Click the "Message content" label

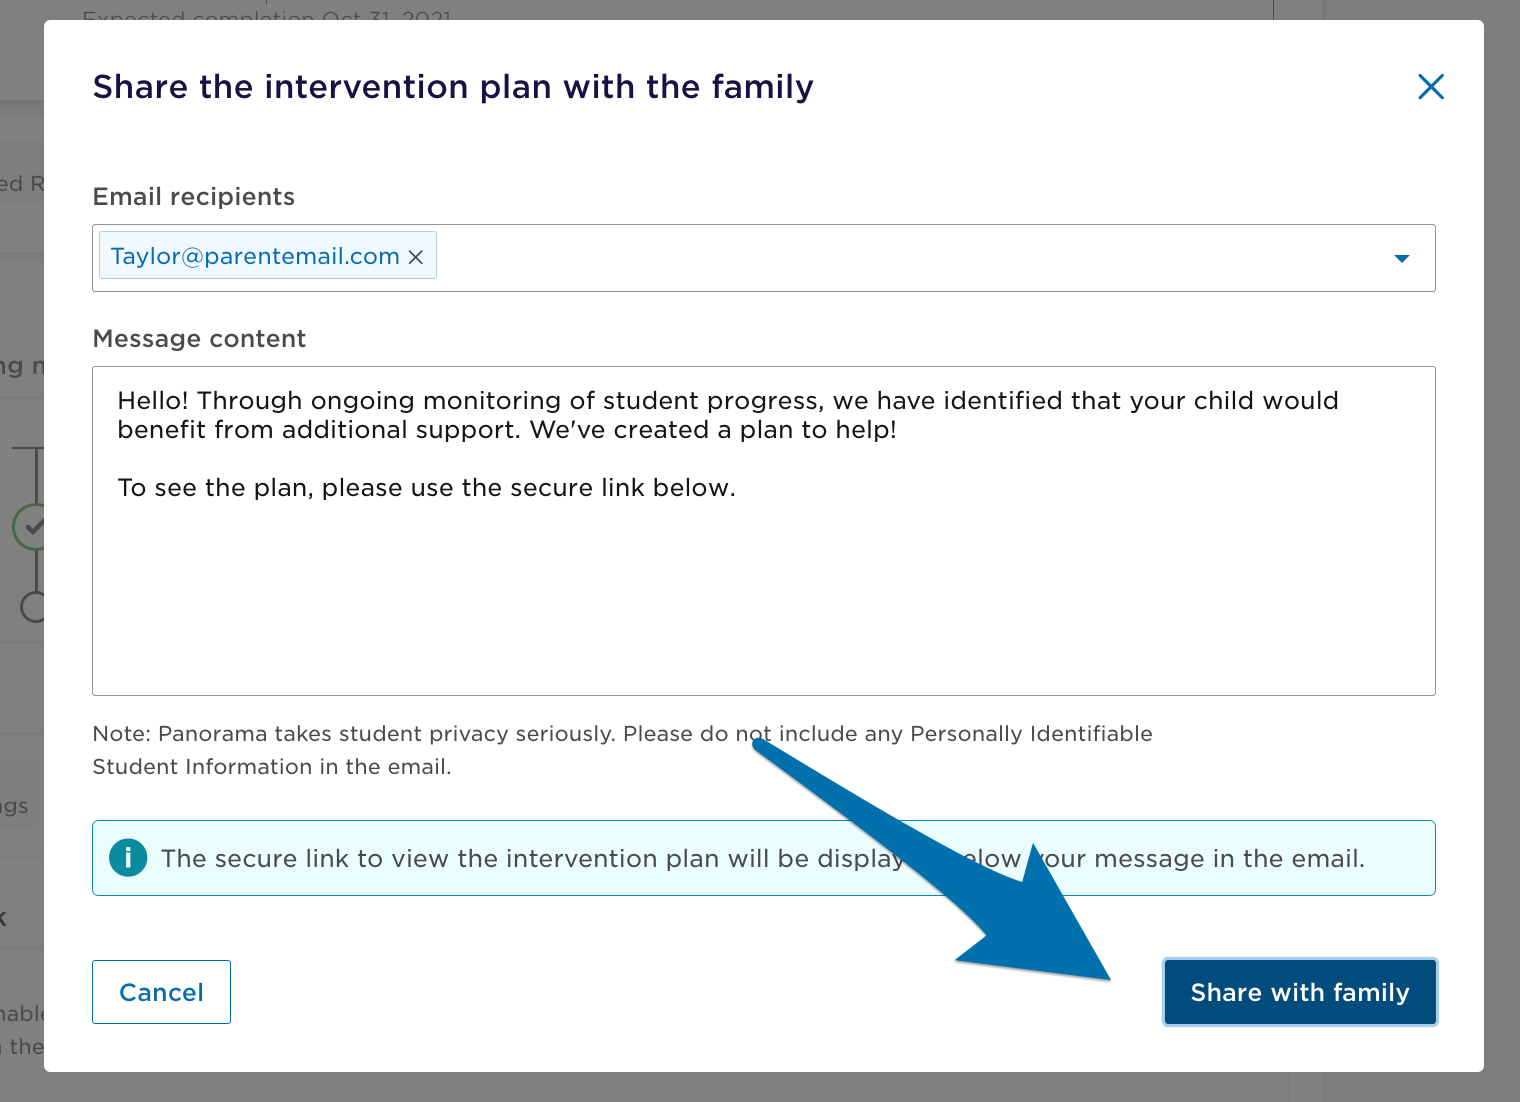point(199,339)
